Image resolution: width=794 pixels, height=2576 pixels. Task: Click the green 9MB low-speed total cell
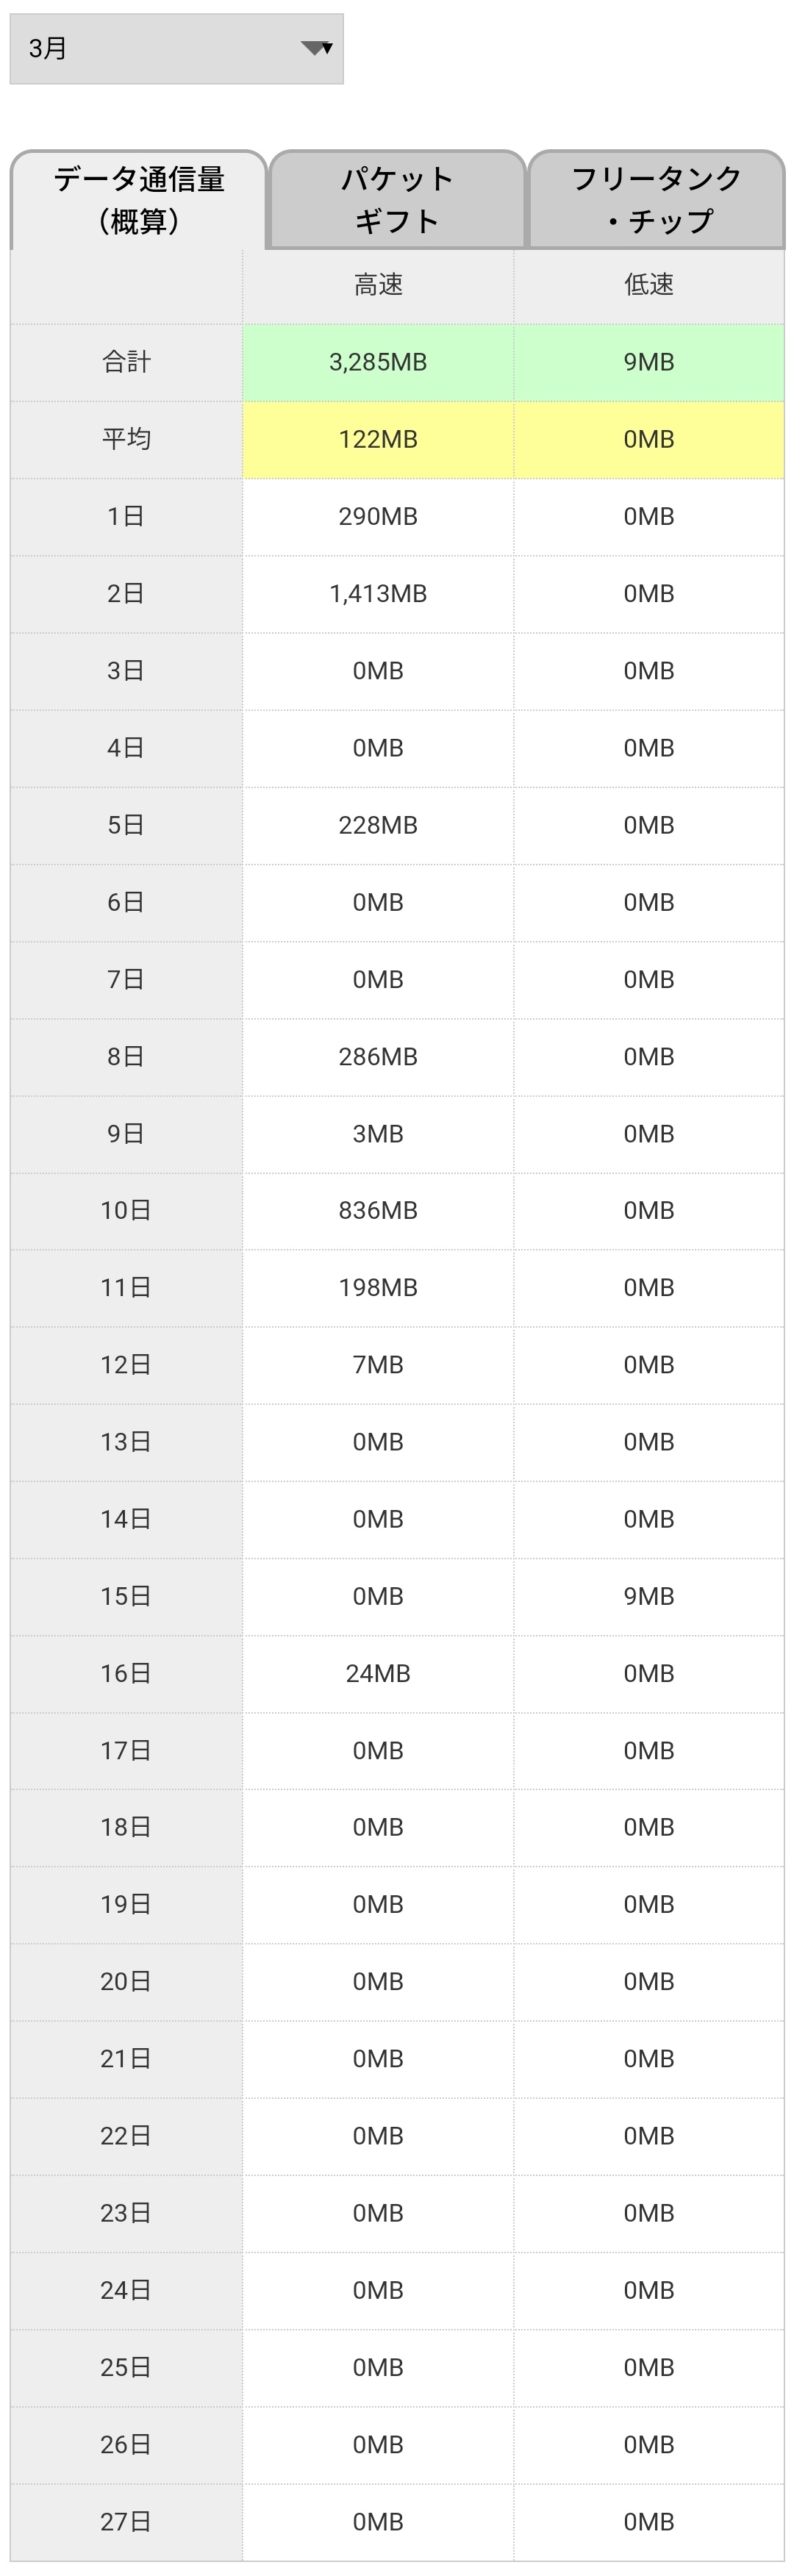[648, 362]
